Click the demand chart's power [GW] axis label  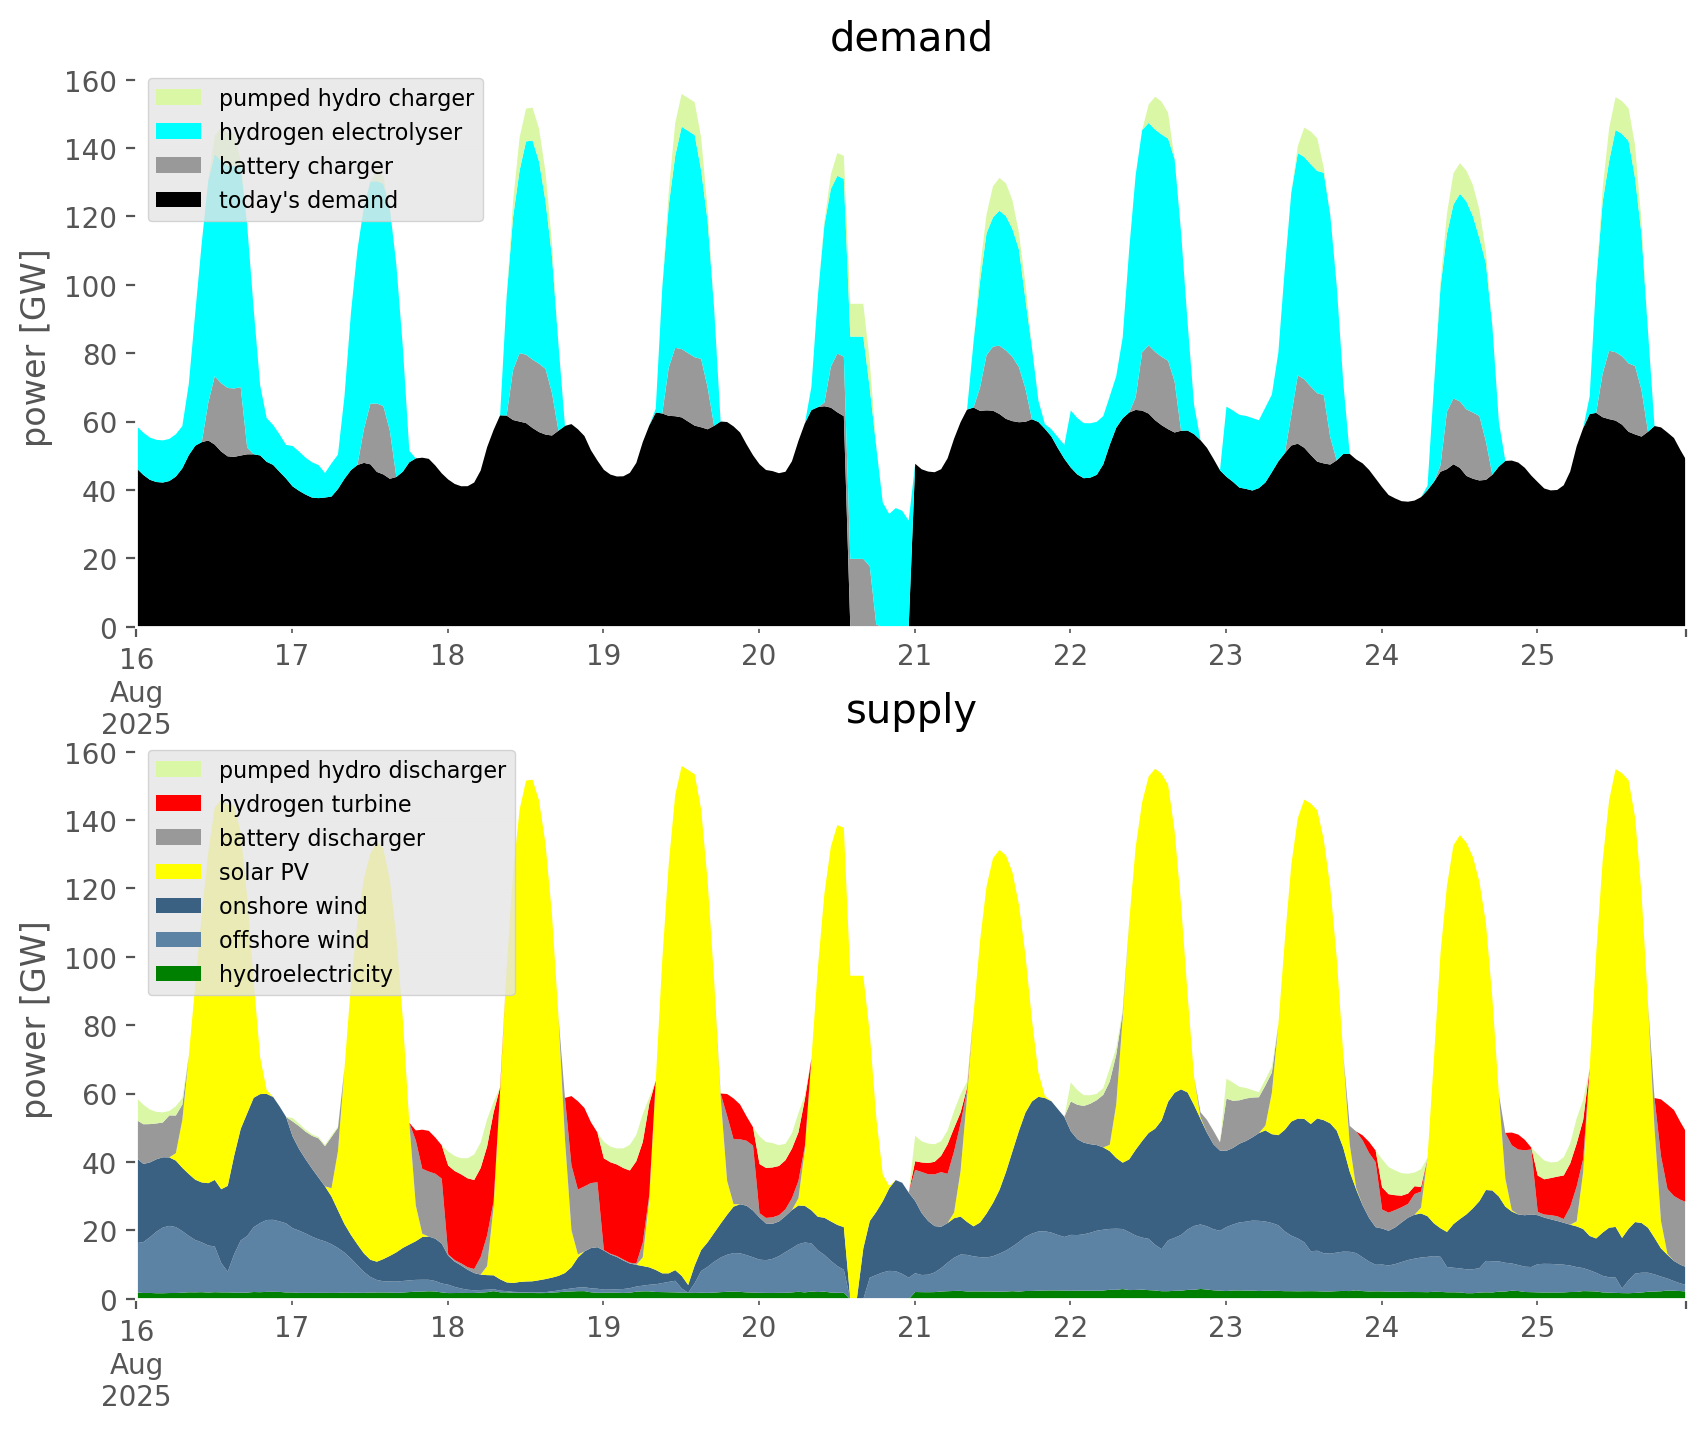click(x=35, y=348)
